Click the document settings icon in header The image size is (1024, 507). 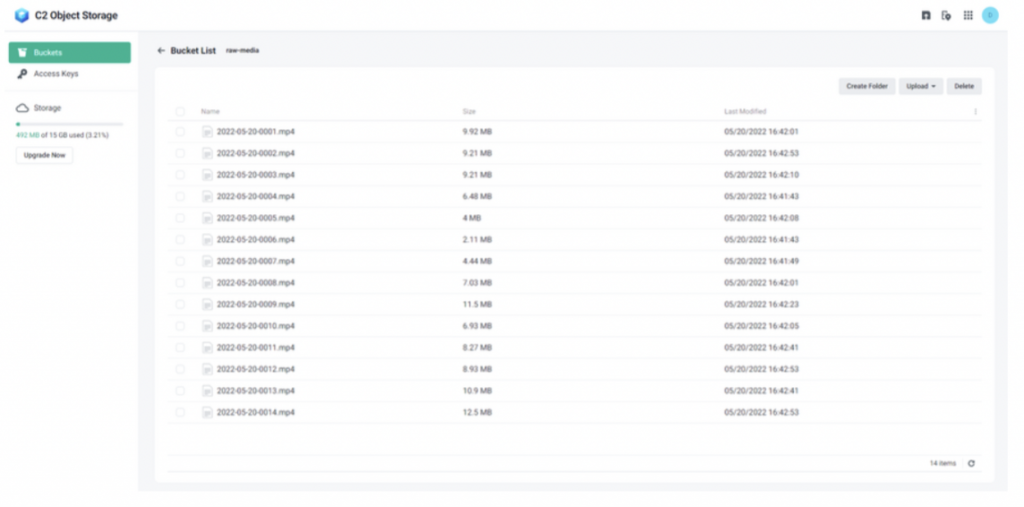tap(946, 15)
